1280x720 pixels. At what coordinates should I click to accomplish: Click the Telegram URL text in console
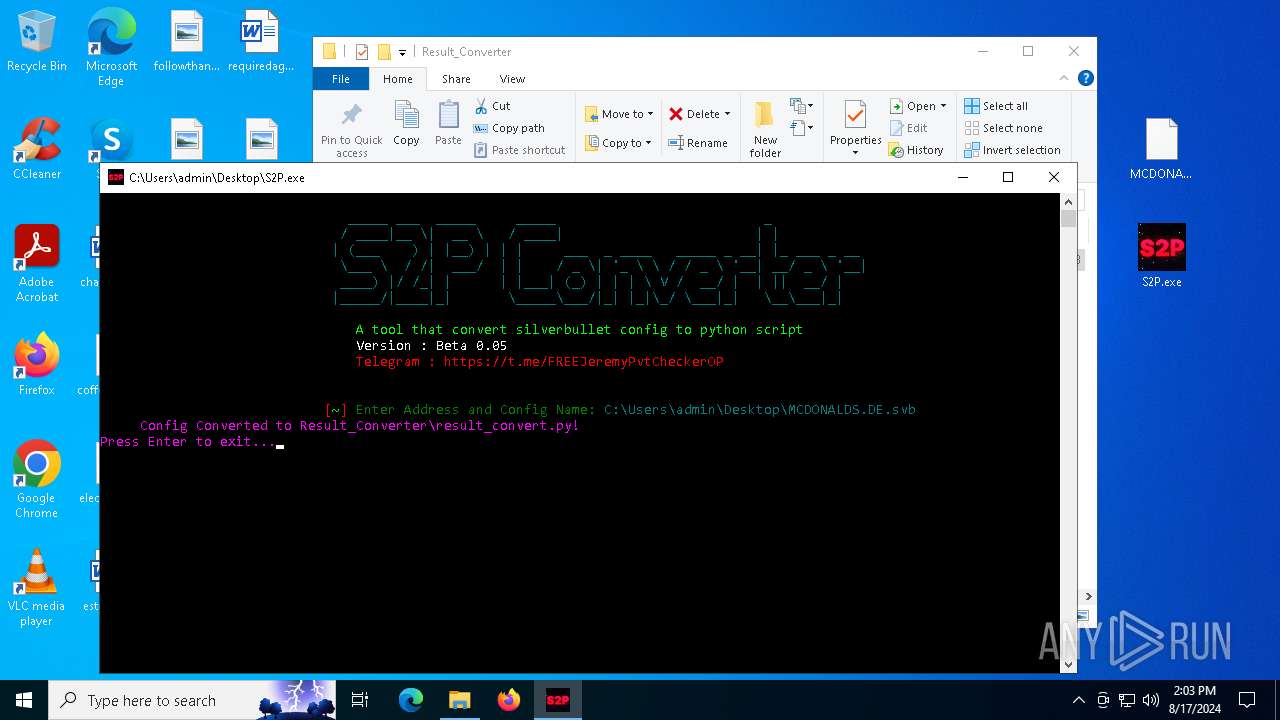[583, 361]
